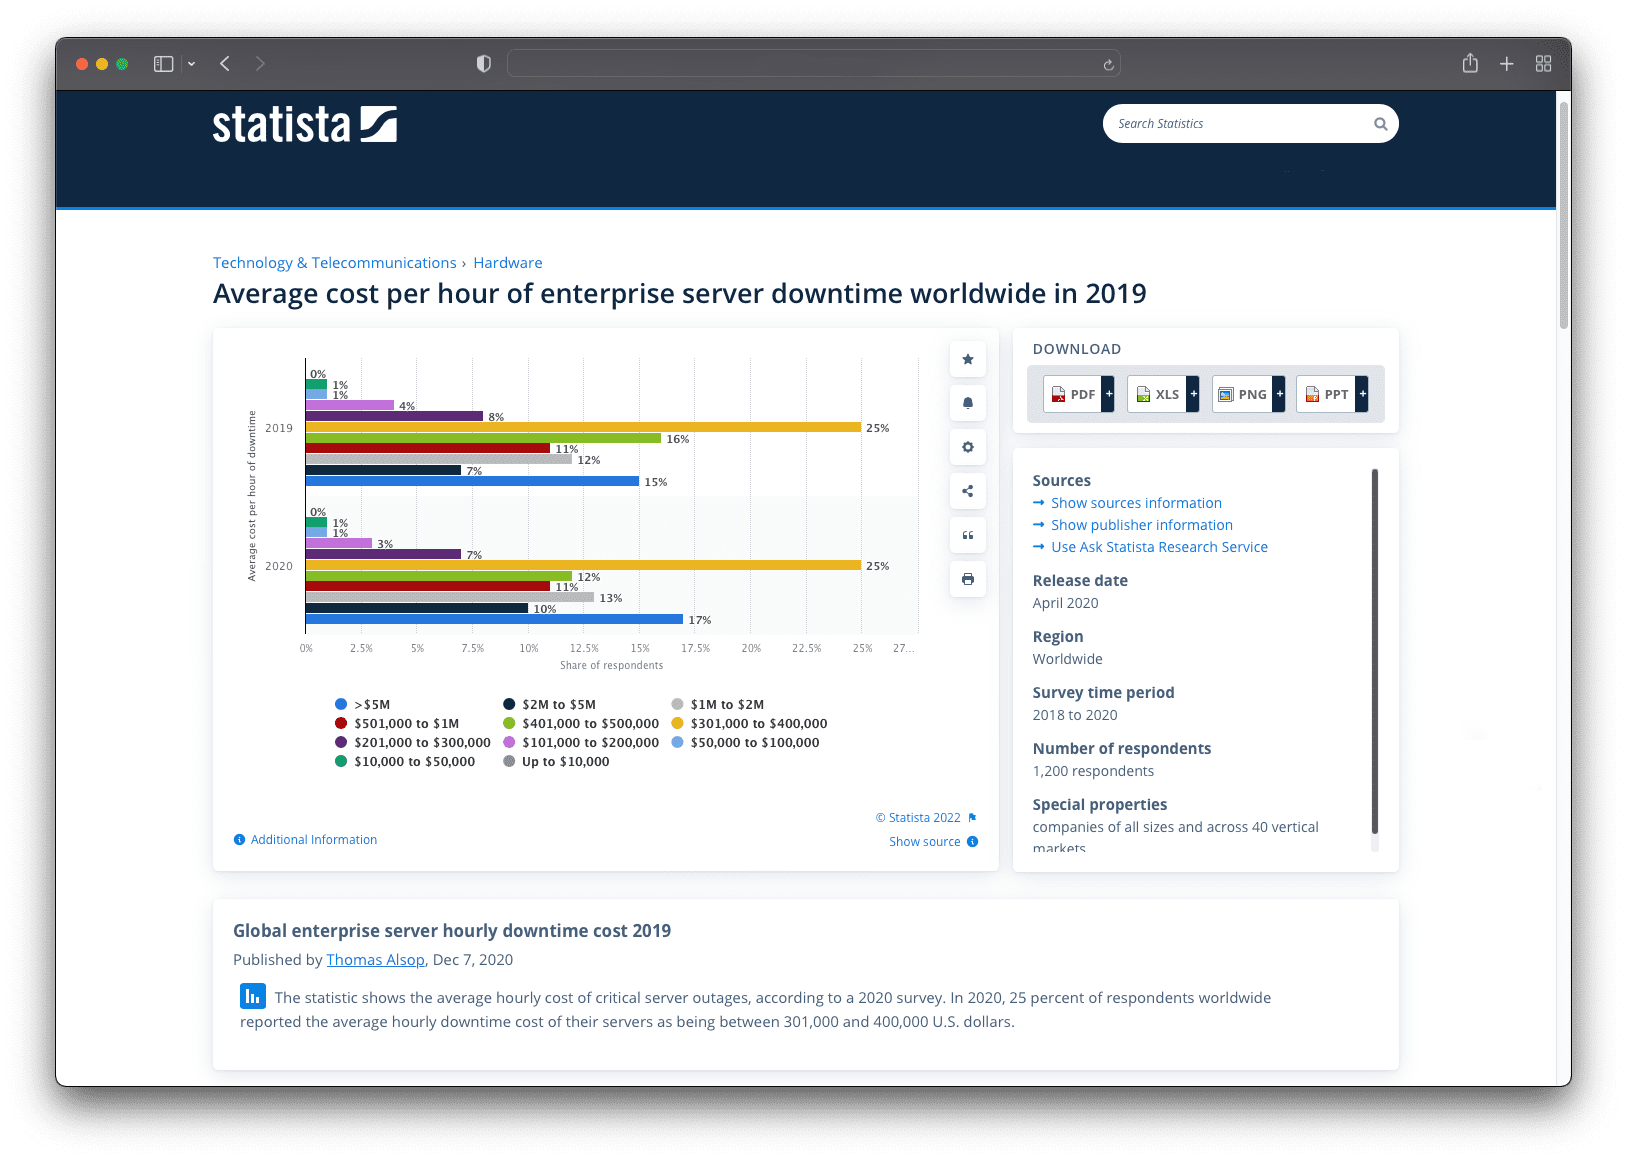Screen dimensions: 1627x1160
Task: Click the Search Statistics input field
Action: [1240, 124]
